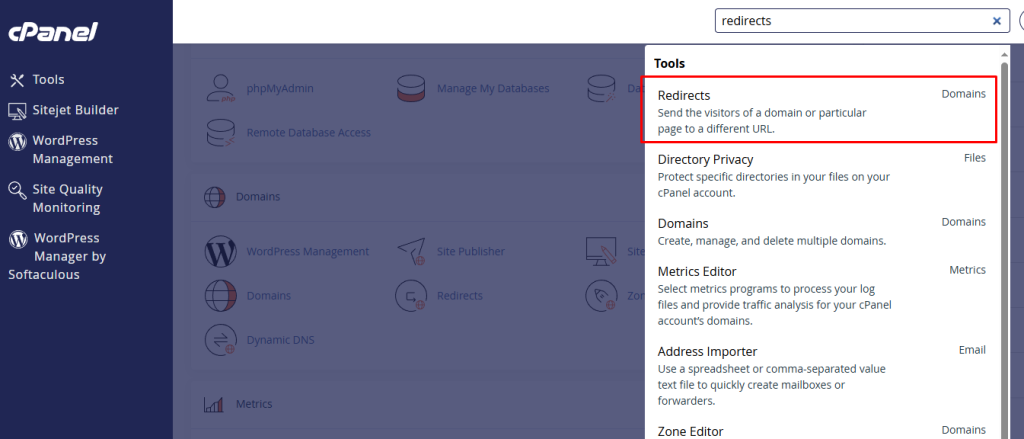Click the Dynamic DNS icon
Image resolution: width=1024 pixels, height=439 pixels.
pos(220,340)
